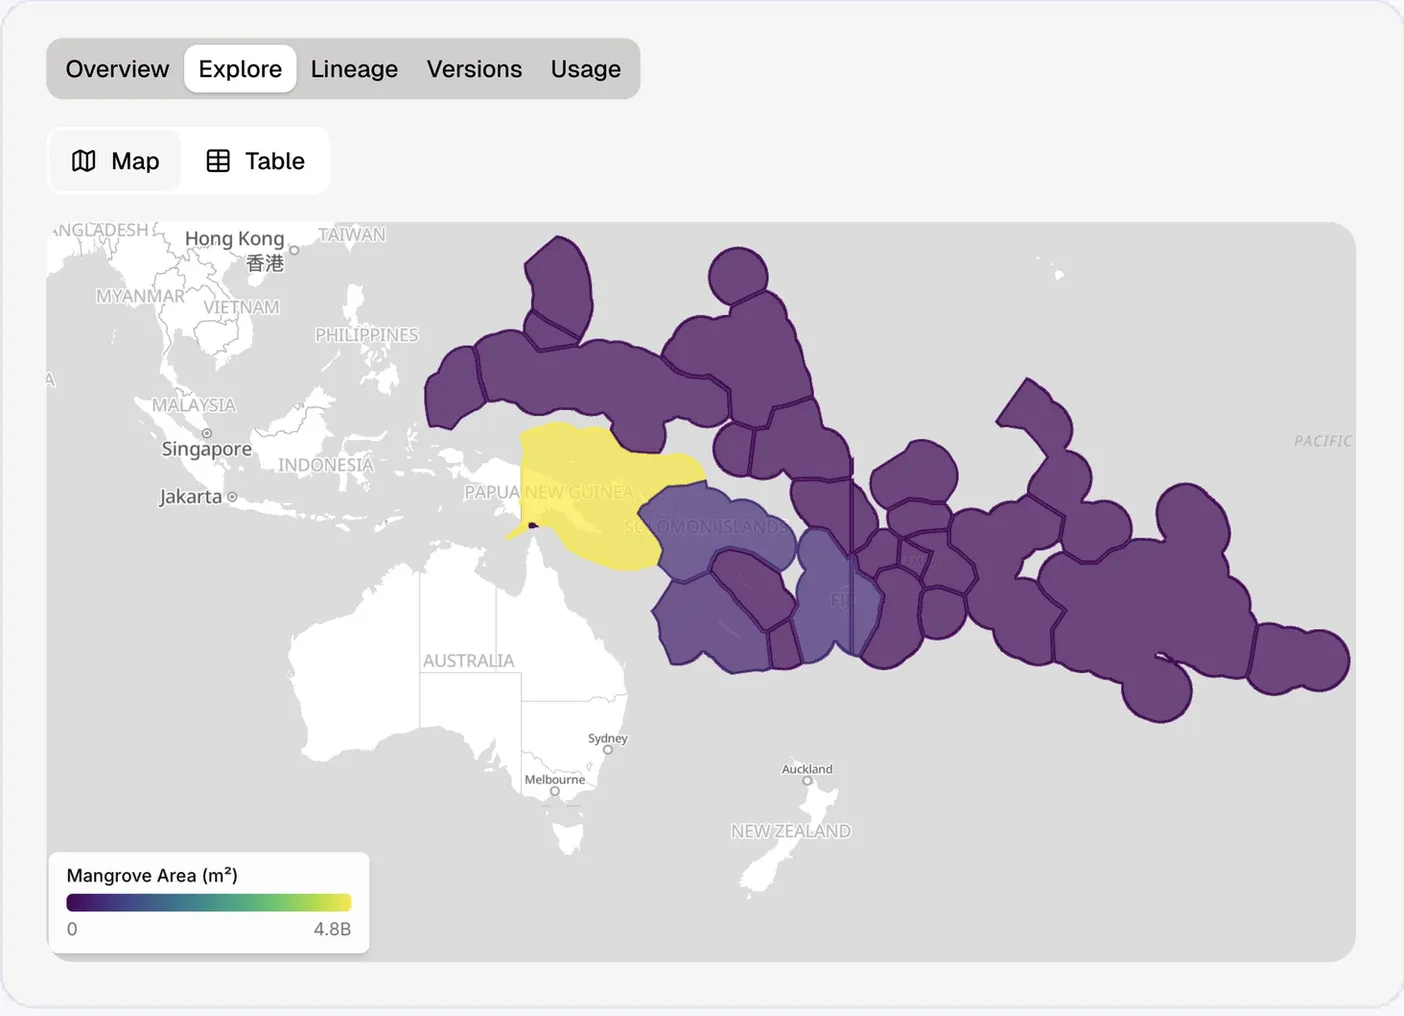Go to the Usage tab
This screenshot has height=1016, width=1404.
pyautogui.click(x=586, y=69)
